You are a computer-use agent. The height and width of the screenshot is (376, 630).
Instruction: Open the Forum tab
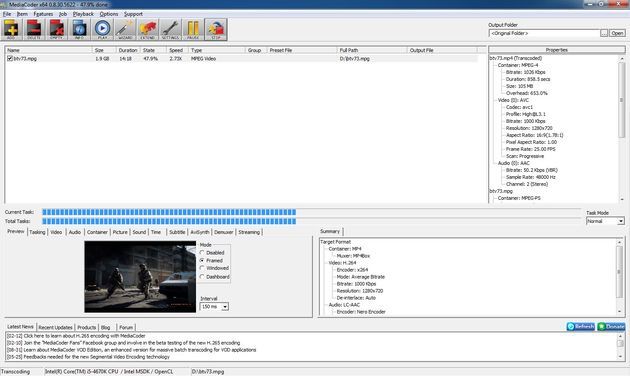point(126,327)
